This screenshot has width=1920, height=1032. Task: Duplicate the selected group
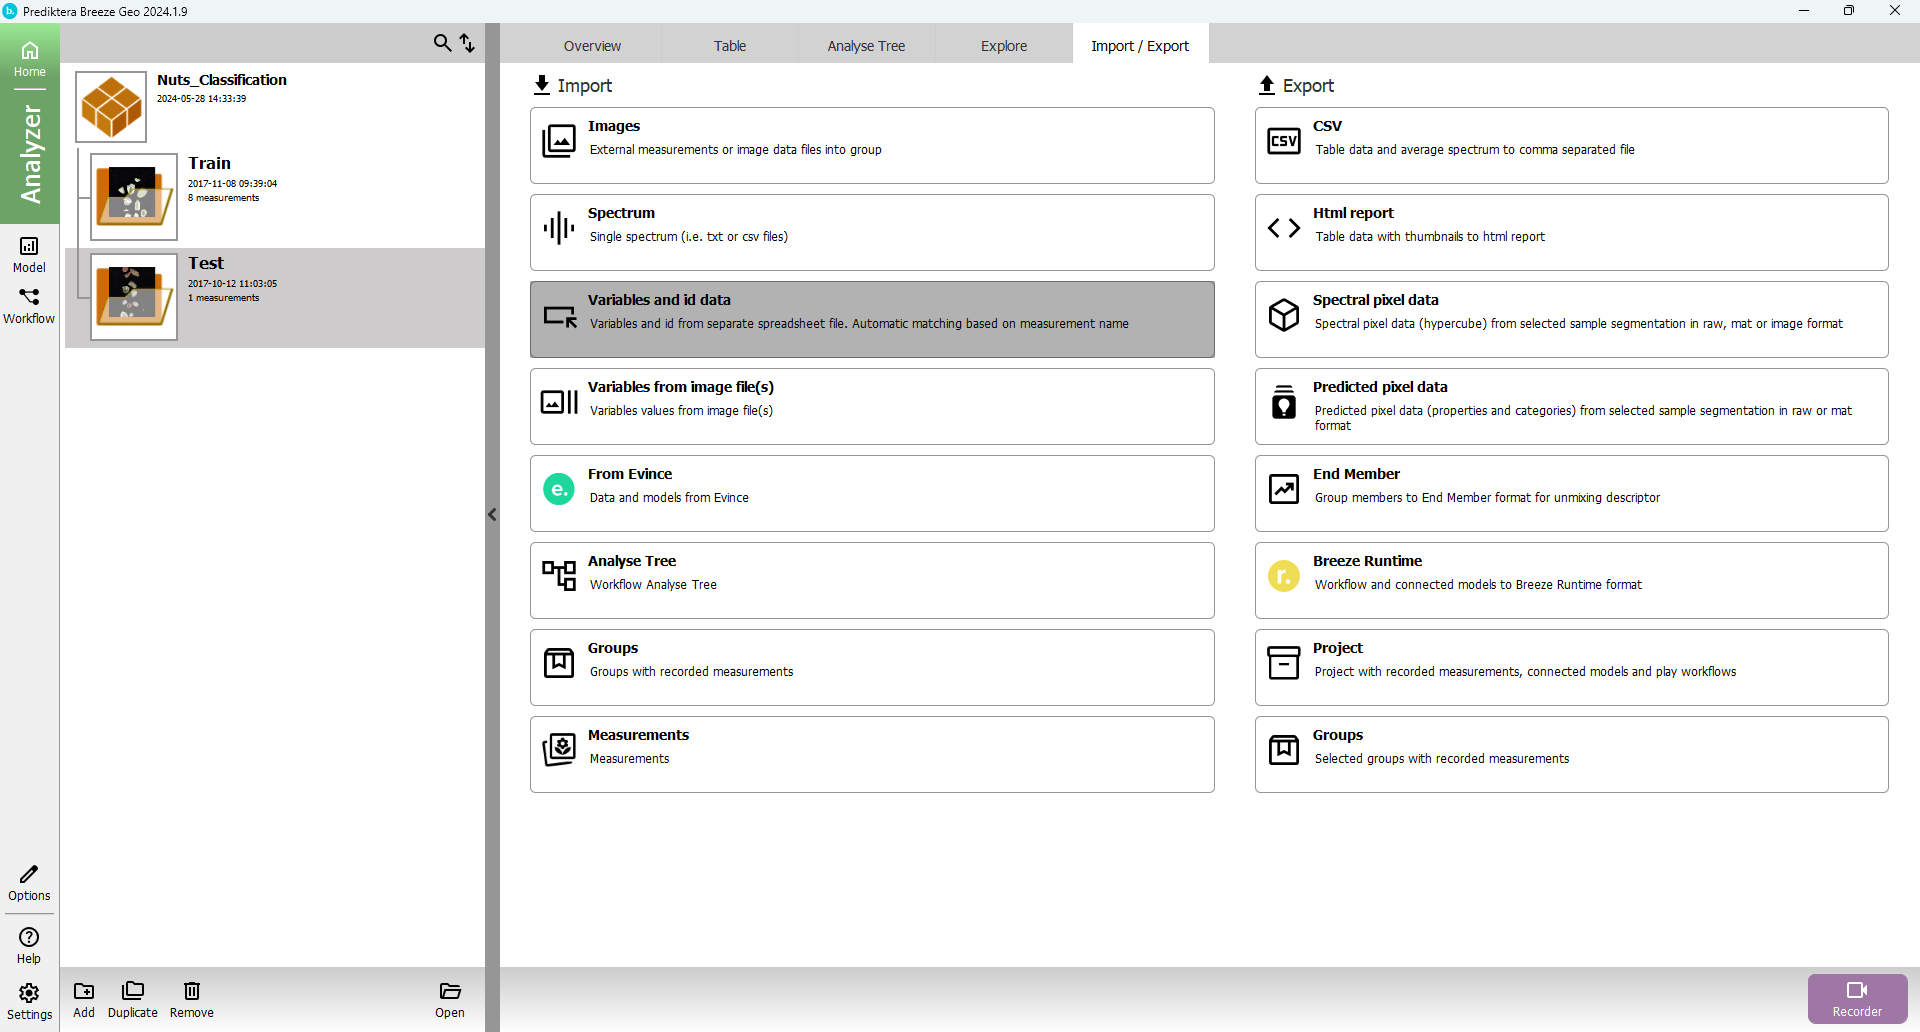[132, 999]
